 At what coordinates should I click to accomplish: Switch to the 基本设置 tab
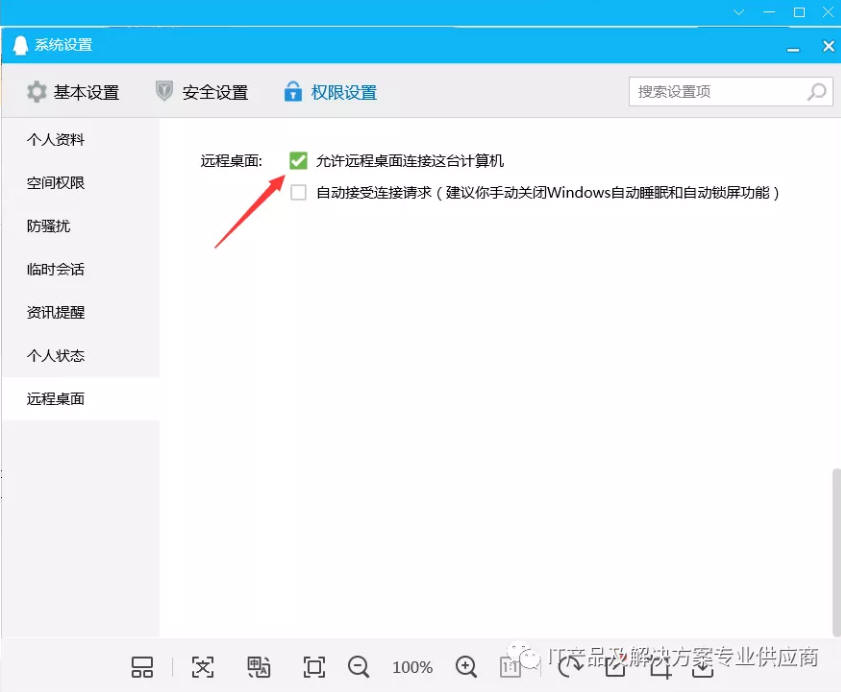click(x=73, y=92)
